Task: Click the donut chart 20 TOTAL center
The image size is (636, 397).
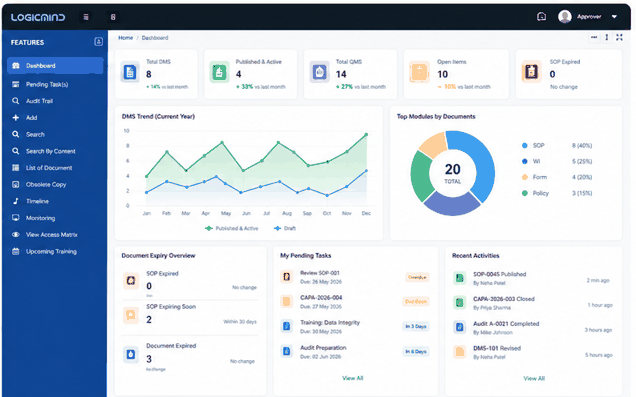Action: click(x=453, y=173)
